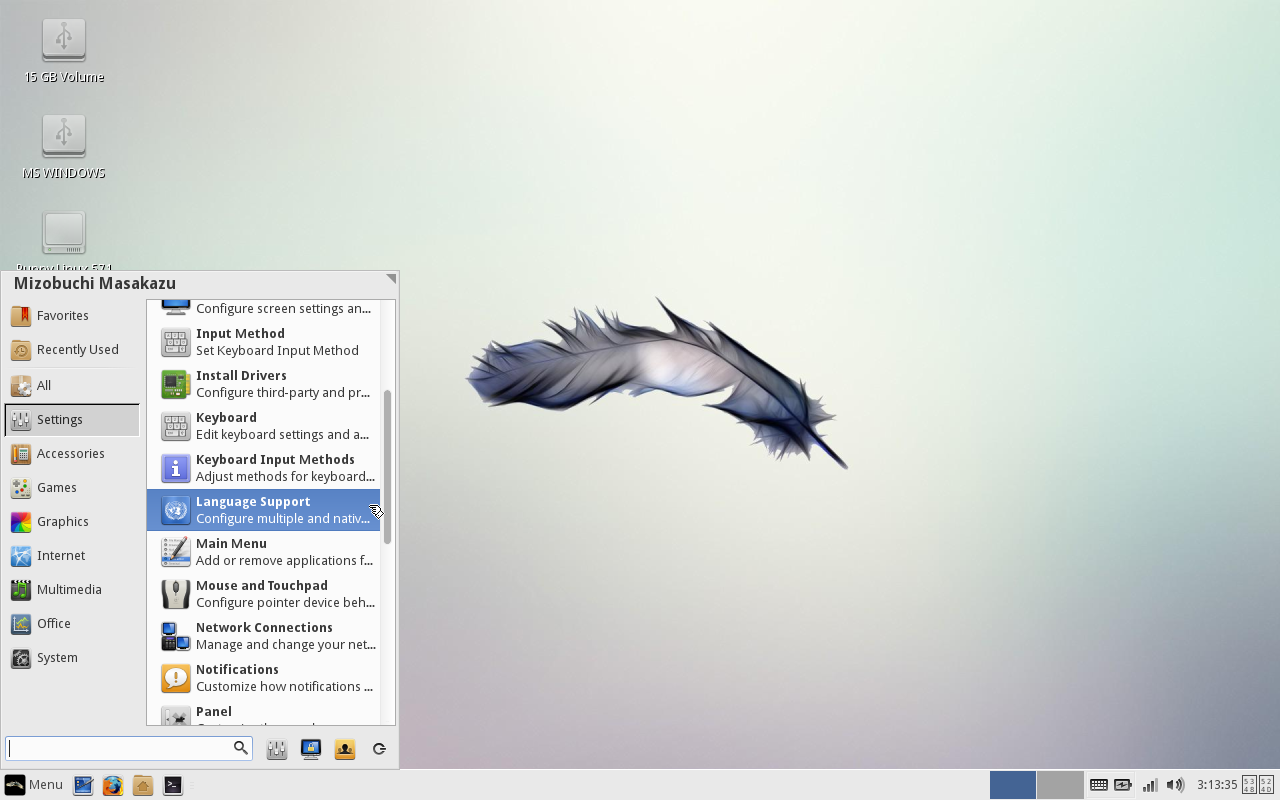Open the MS WINDOWS desktop drive icon
The width and height of the screenshot is (1280, 800).
point(64,147)
